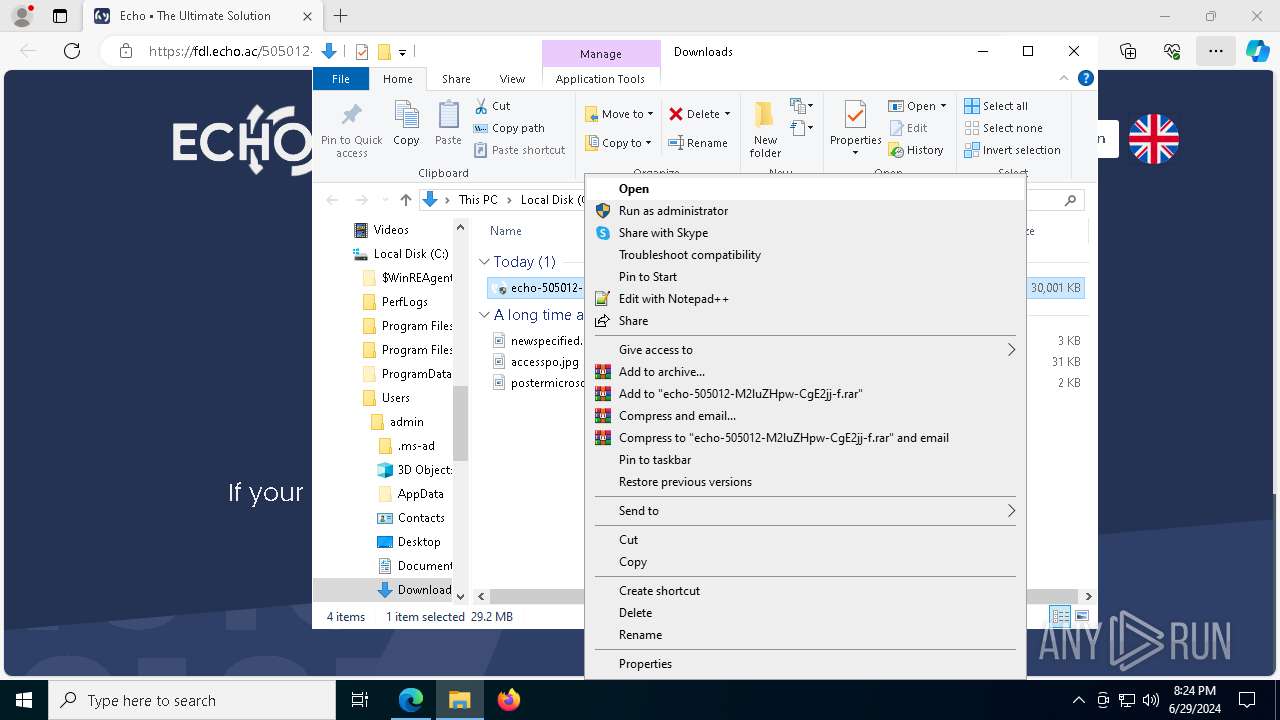Select the UK flag language icon

point(1154,139)
